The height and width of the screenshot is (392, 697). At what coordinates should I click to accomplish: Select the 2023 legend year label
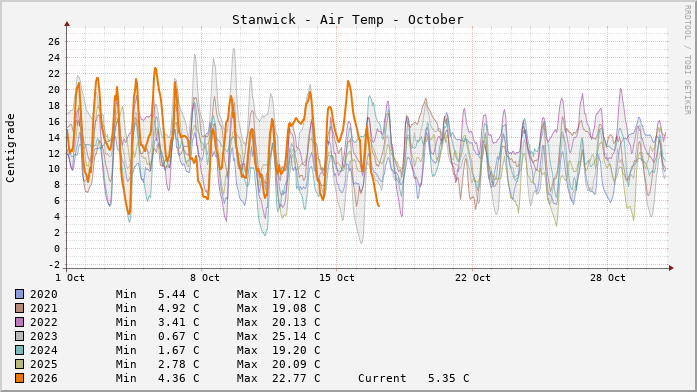click(x=44, y=336)
